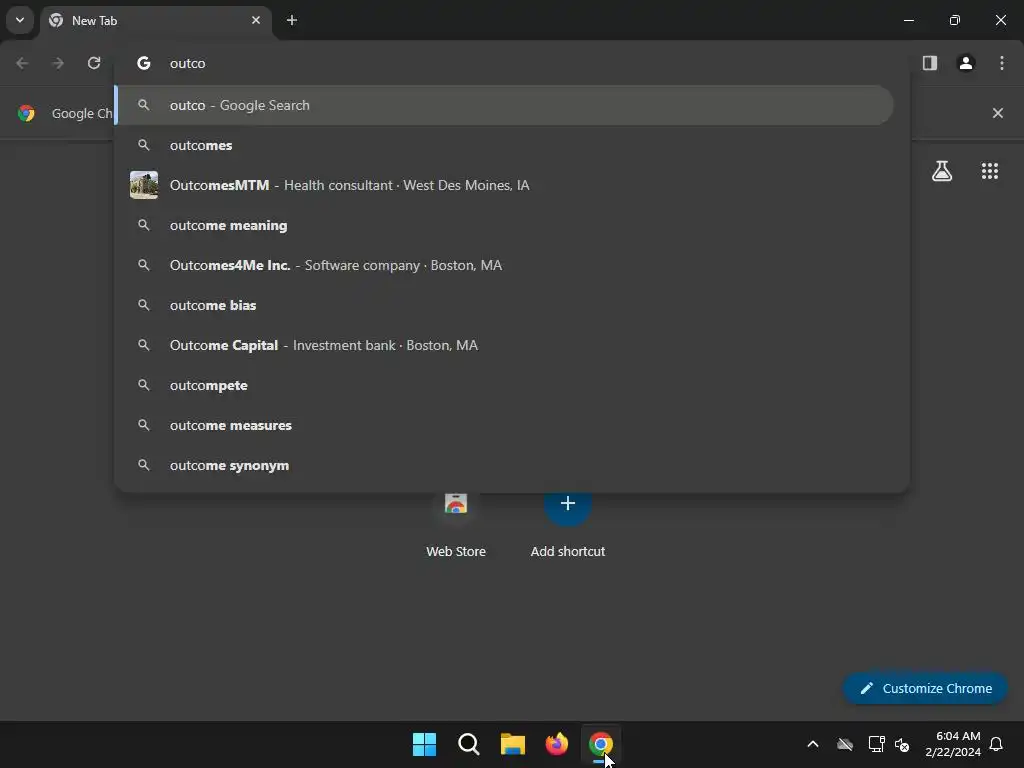This screenshot has width=1024, height=768.
Task: Open the Windows Start menu
Action: pos(424,744)
